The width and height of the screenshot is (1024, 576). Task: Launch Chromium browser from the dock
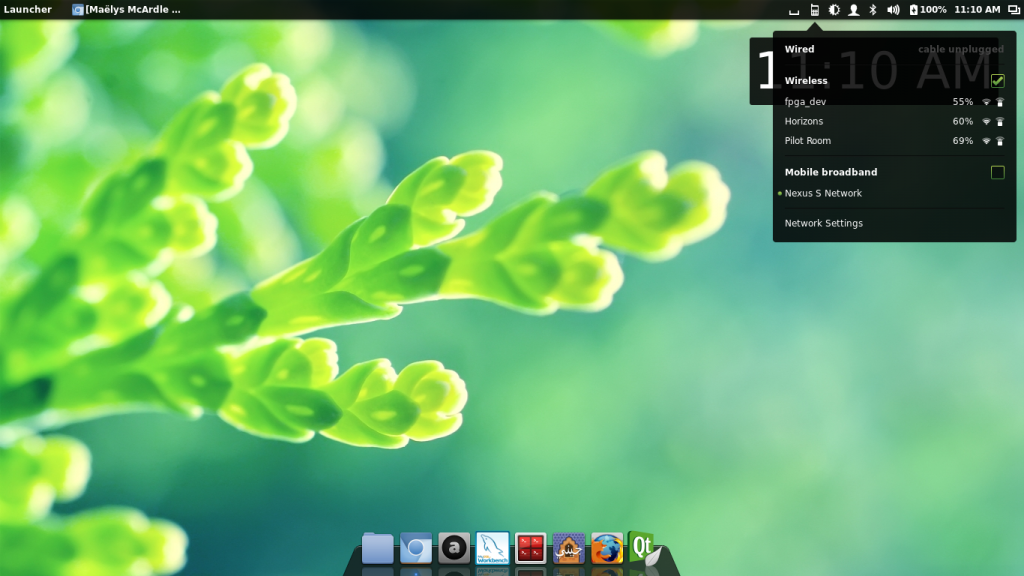[x=416, y=548]
